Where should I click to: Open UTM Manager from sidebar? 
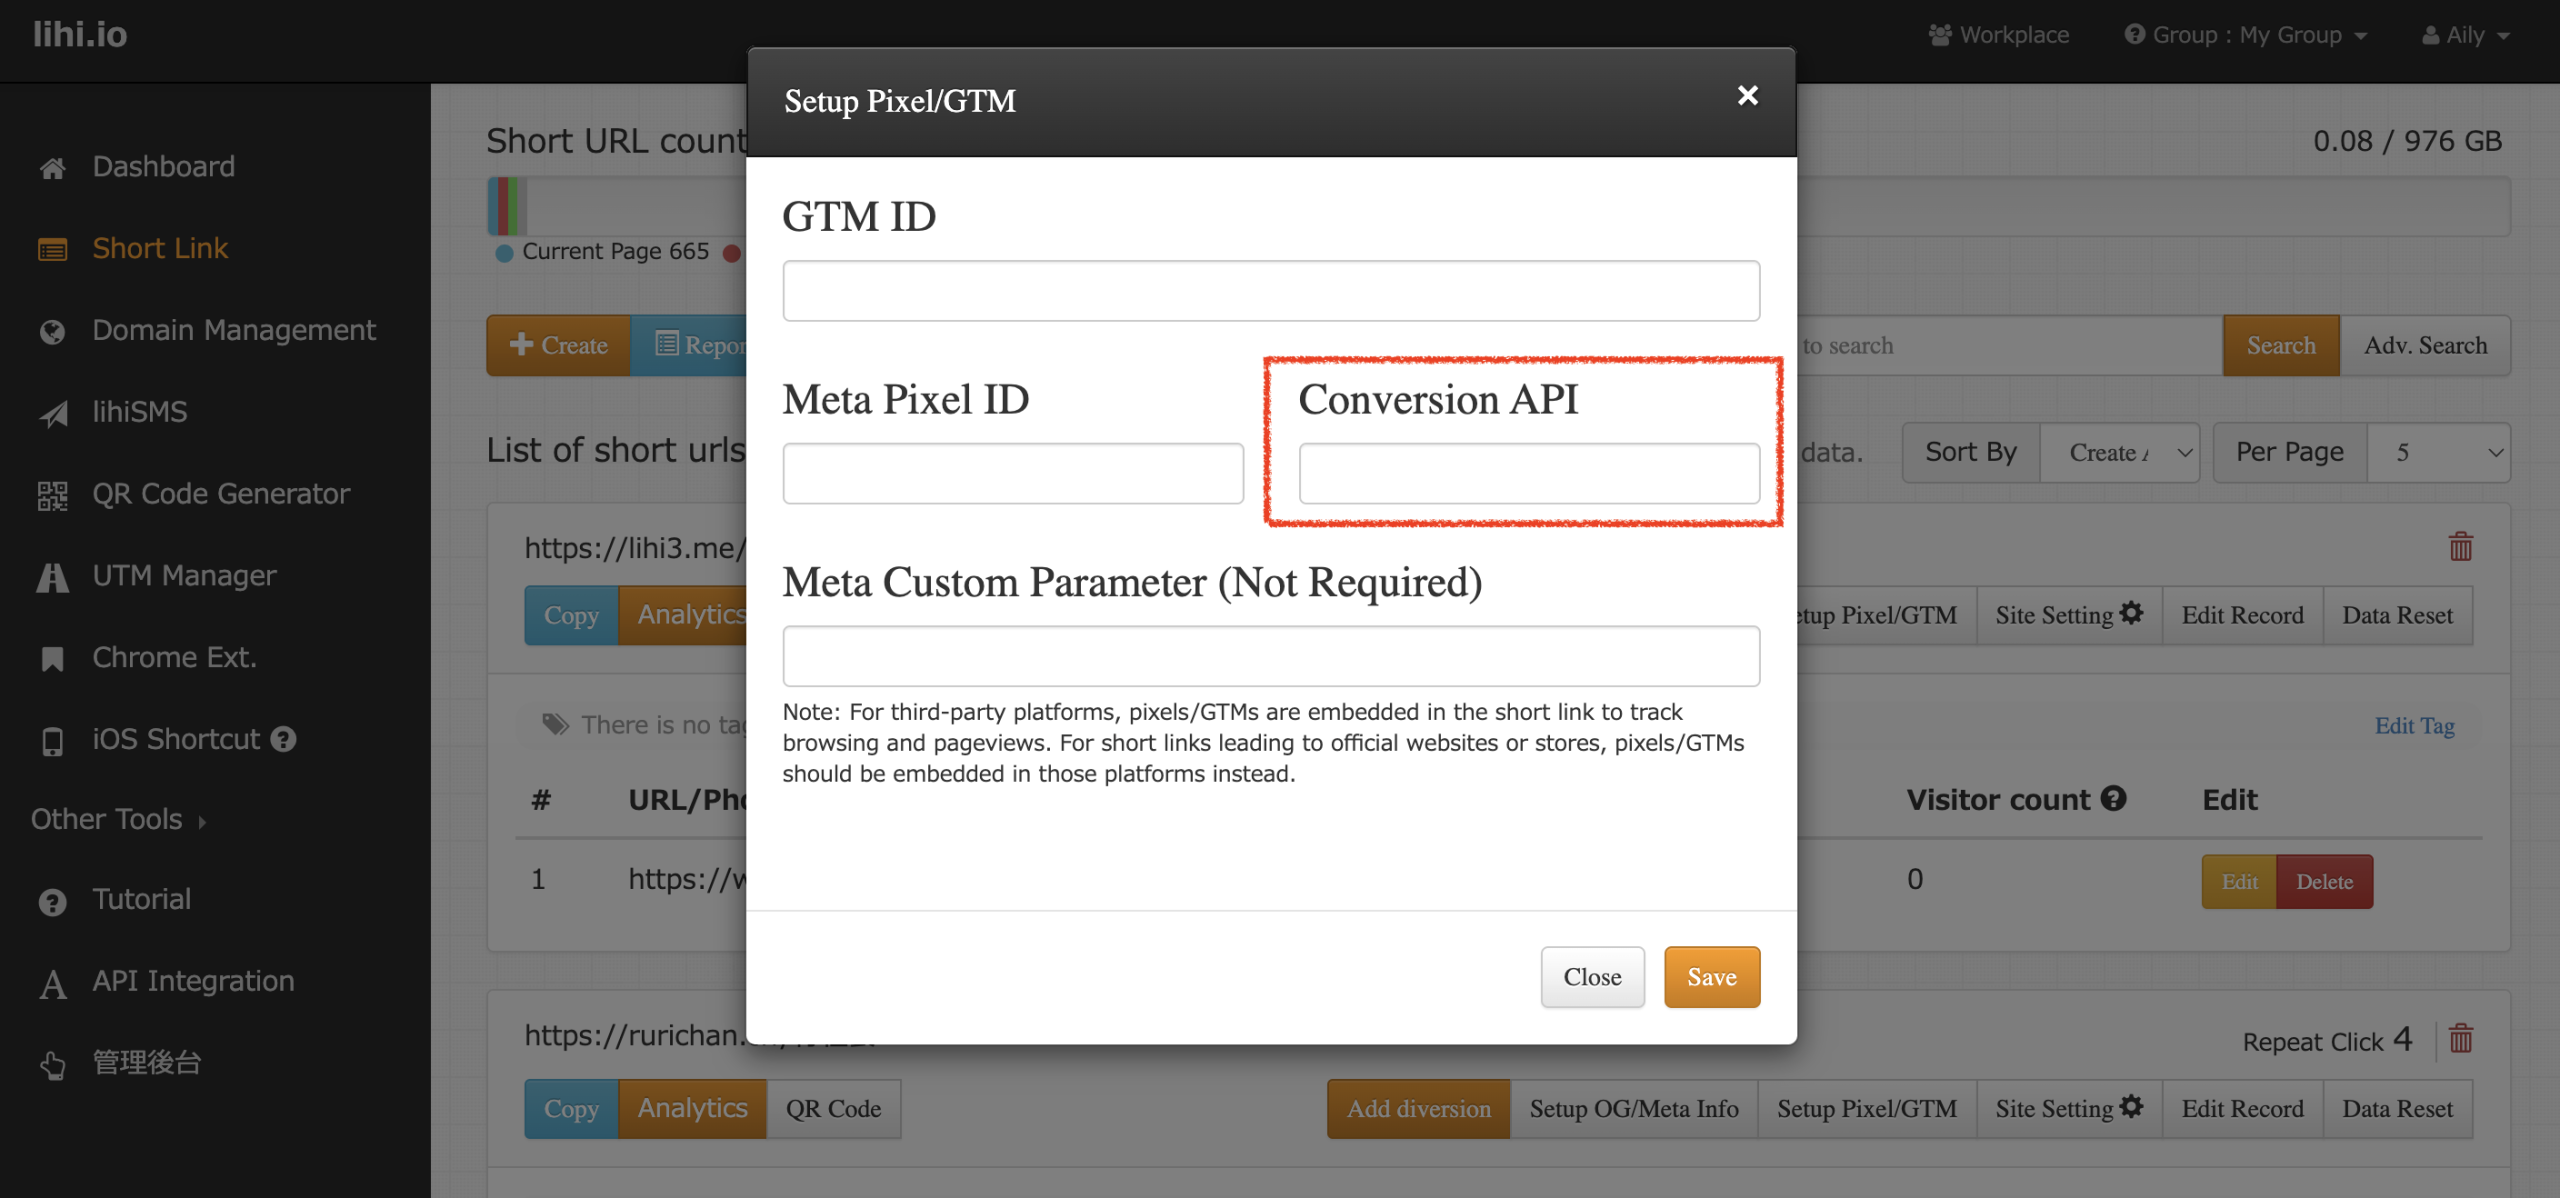pos(184,576)
